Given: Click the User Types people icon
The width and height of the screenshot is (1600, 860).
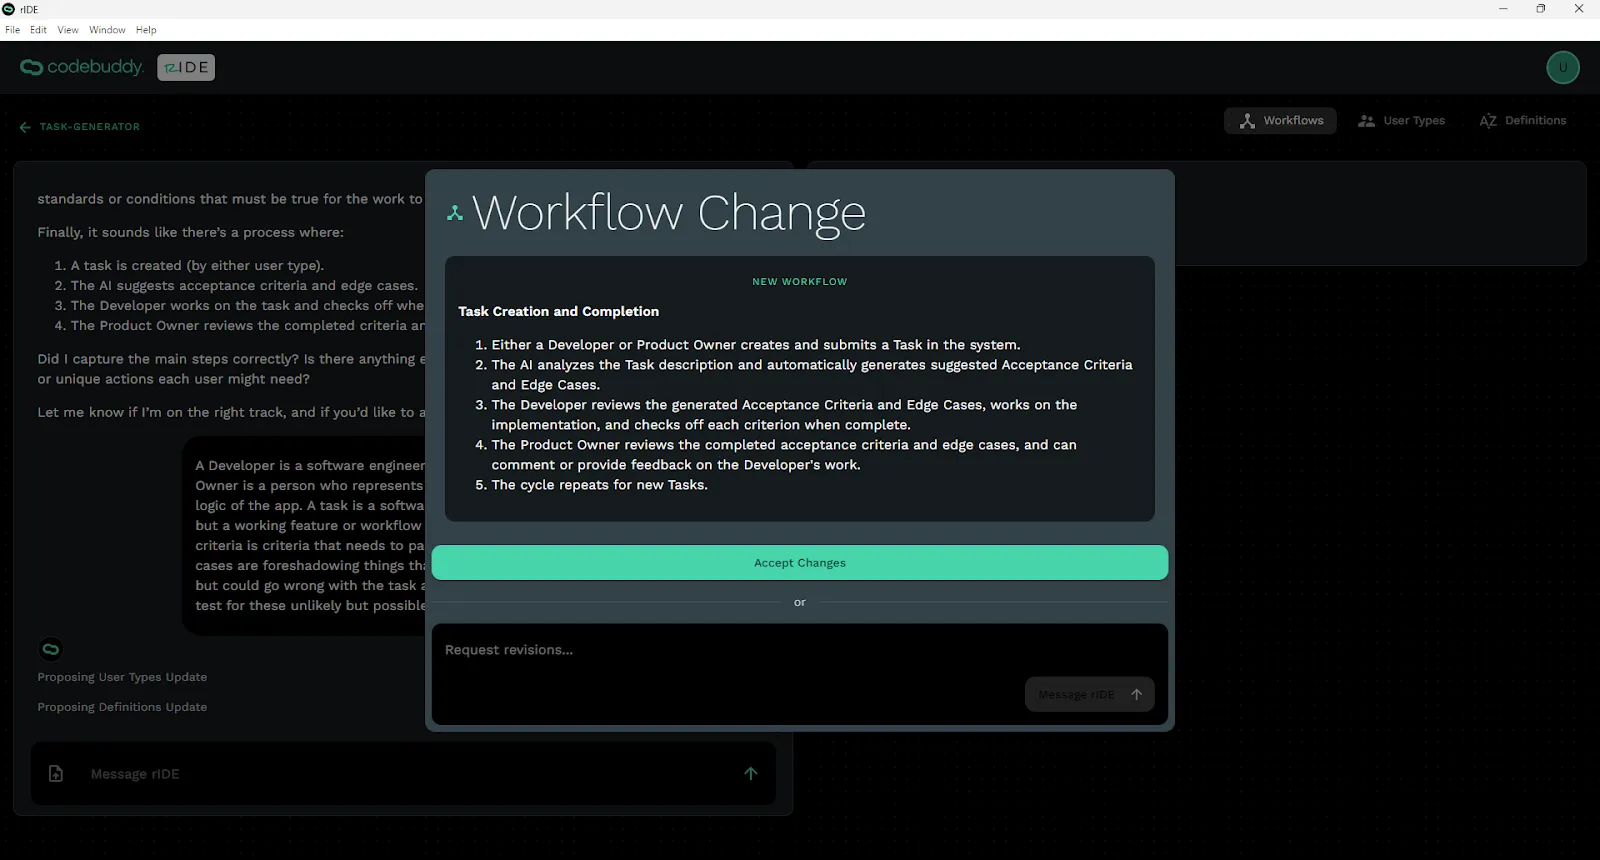Looking at the screenshot, I should [x=1366, y=121].
